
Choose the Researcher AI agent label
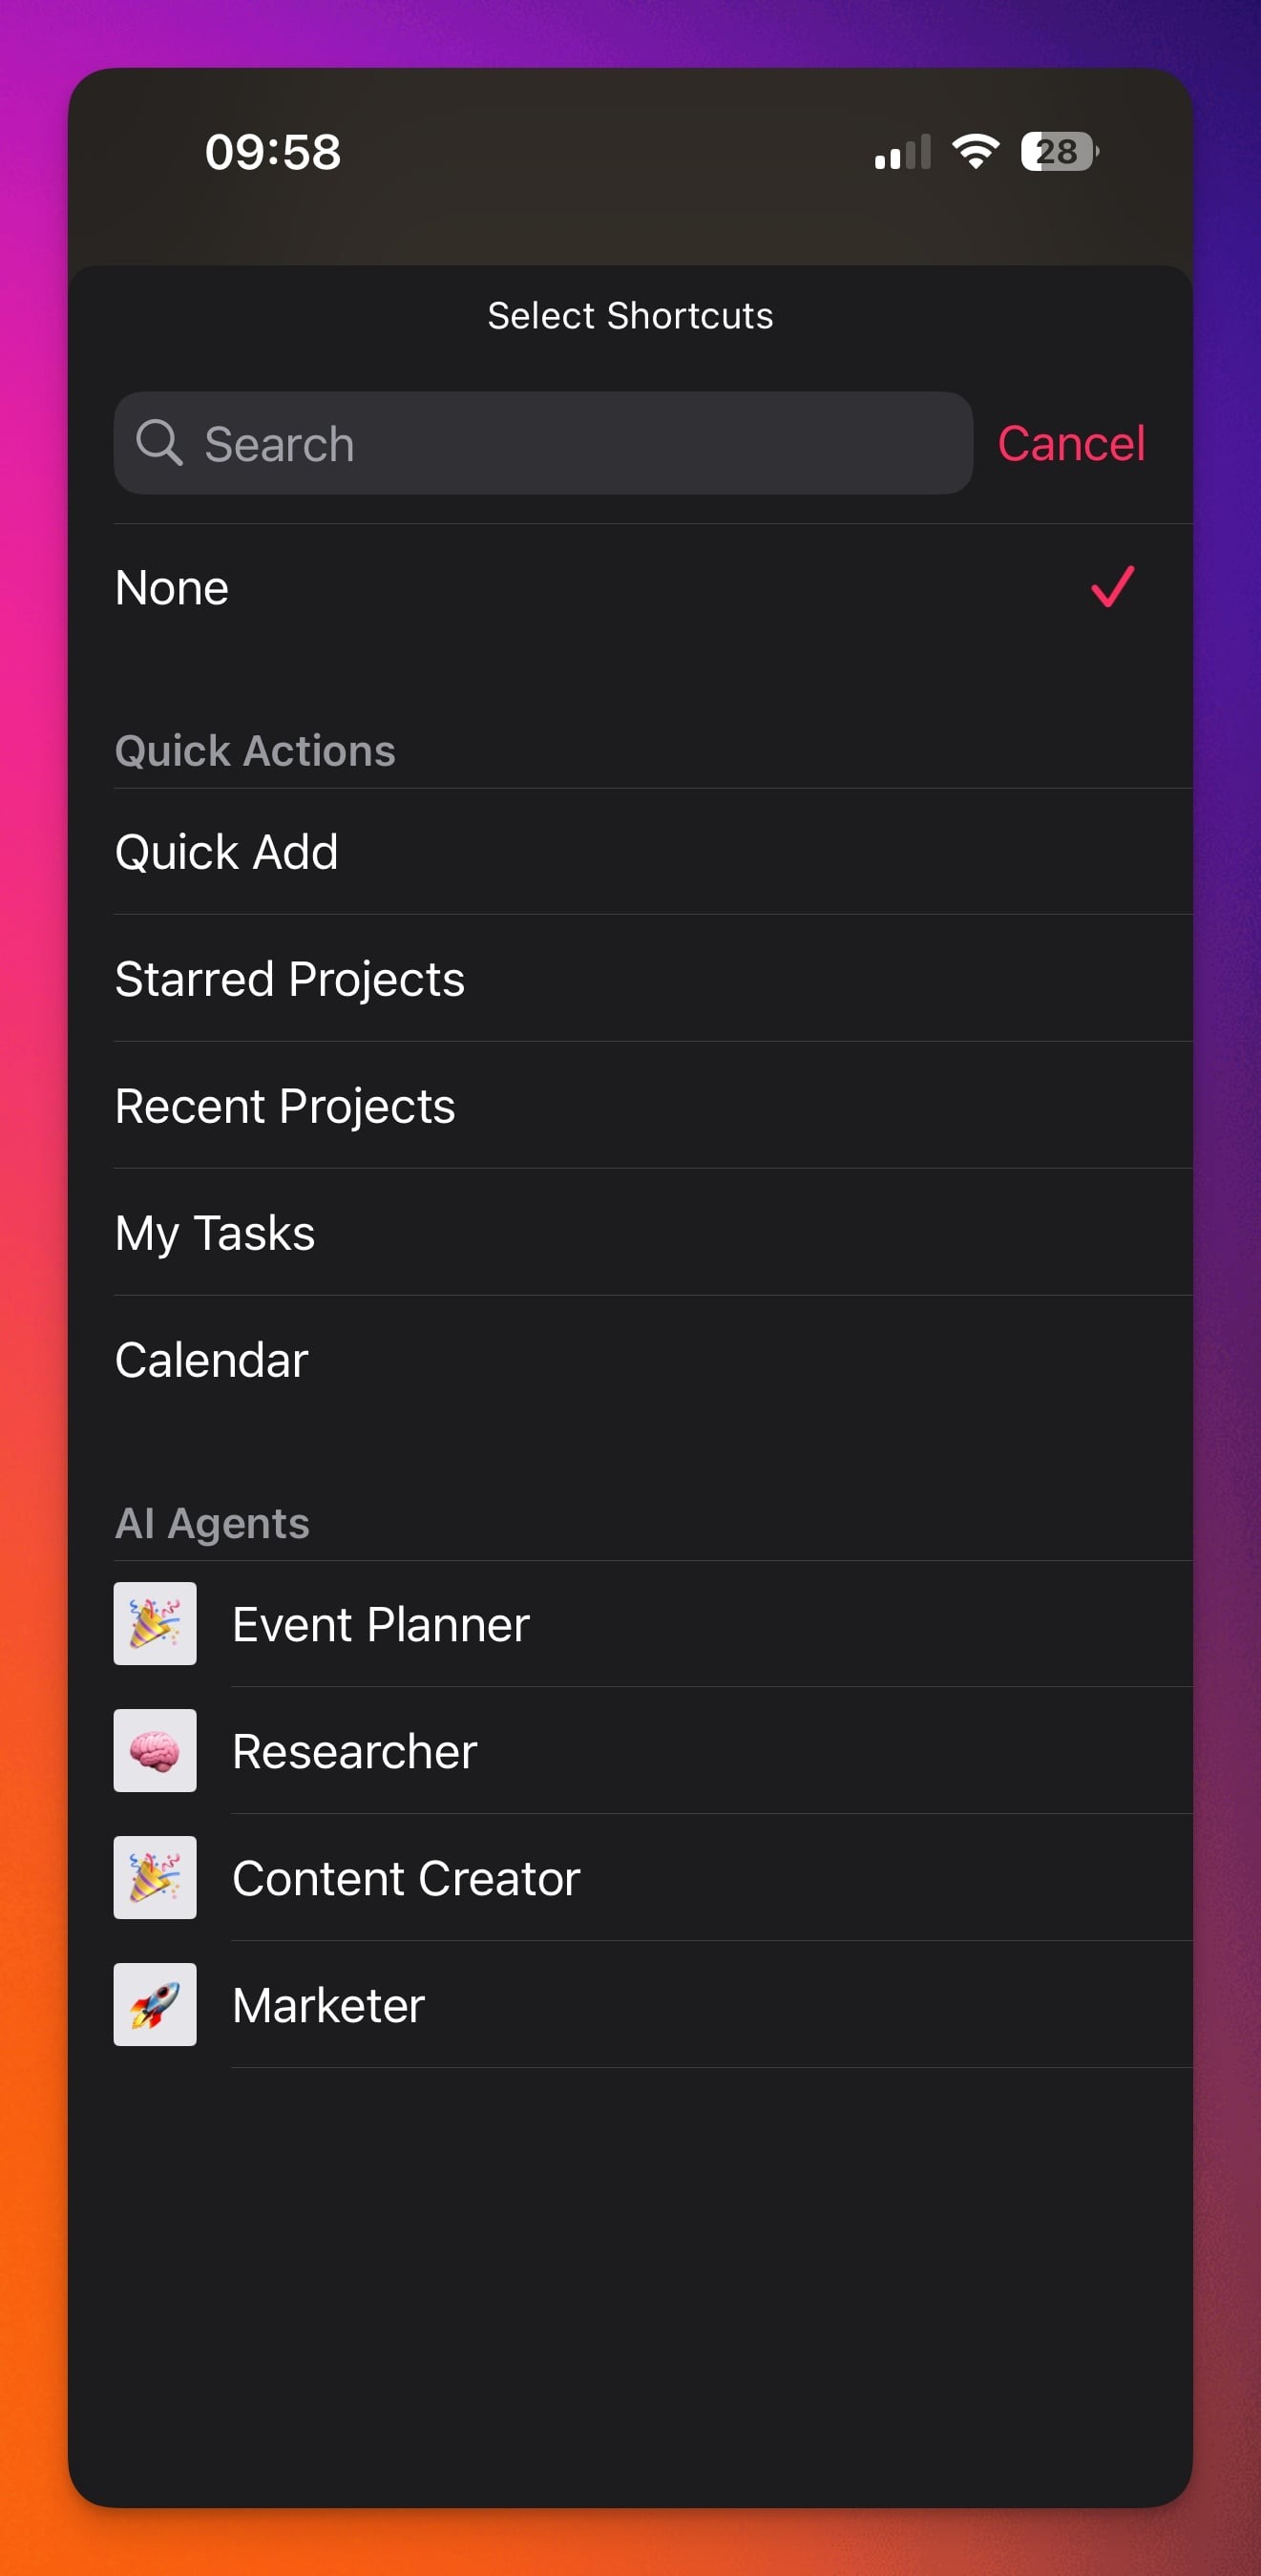click(x=355, y=1751)
